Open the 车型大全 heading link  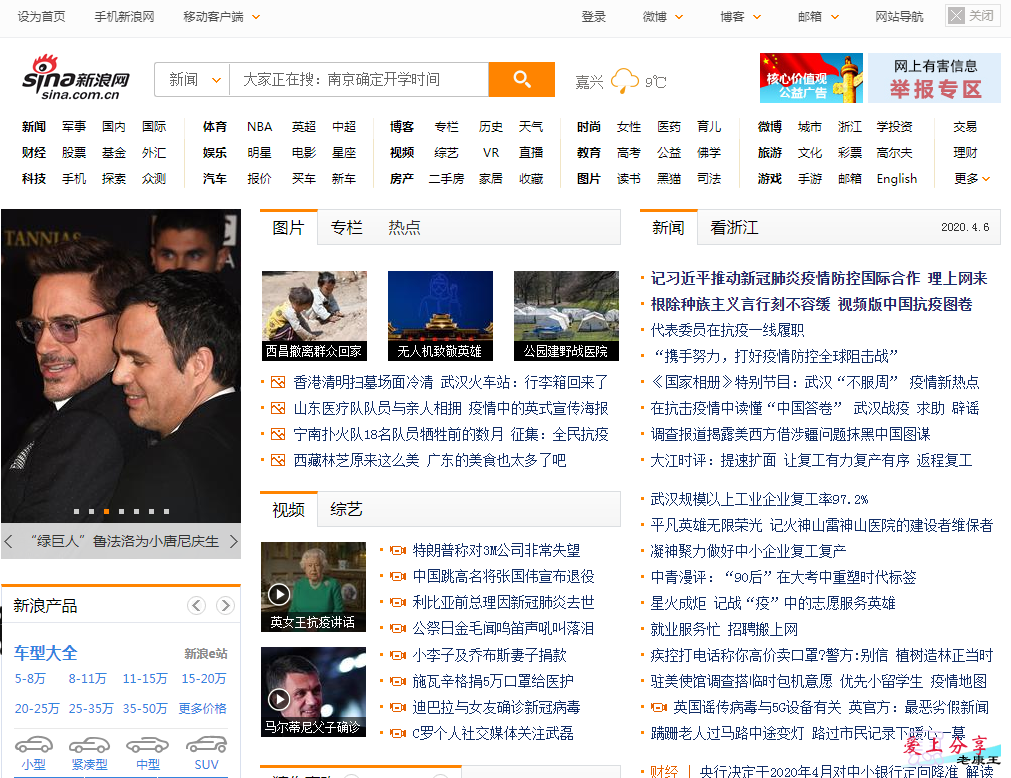[x=46, y=653]
